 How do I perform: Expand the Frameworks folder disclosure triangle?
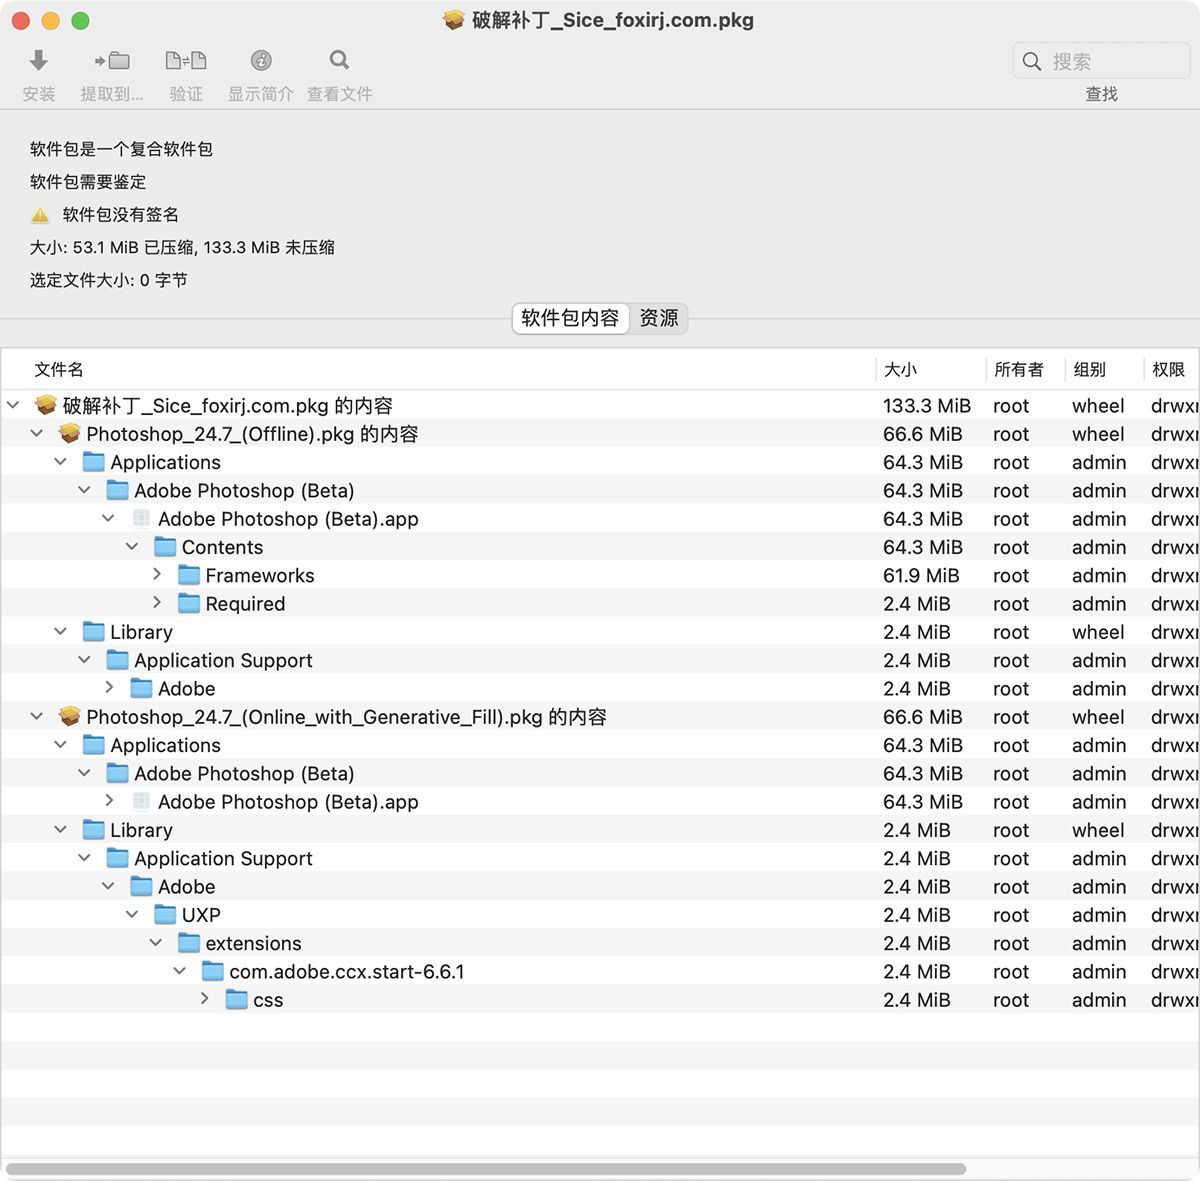(x=157, y=575)
